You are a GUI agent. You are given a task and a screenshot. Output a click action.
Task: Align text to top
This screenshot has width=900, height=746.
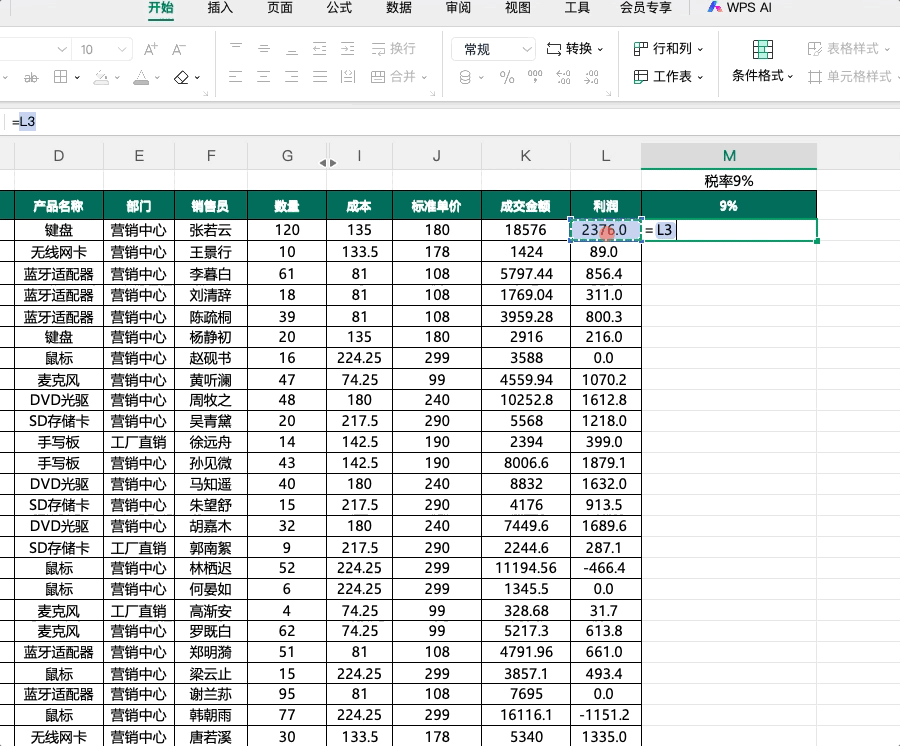coord(236,49)
